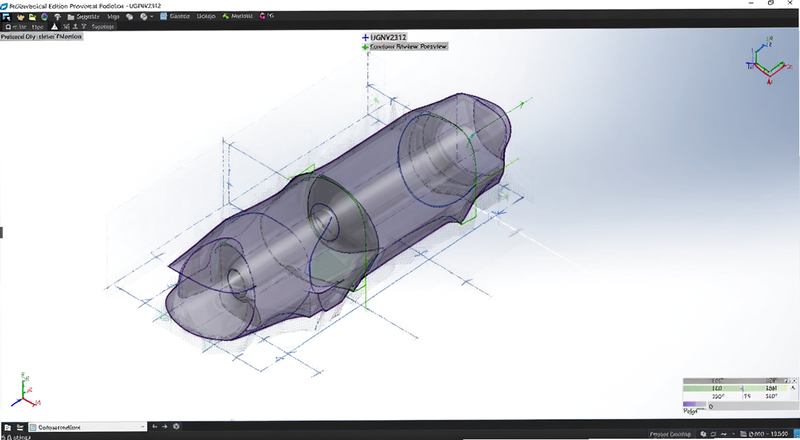Click the gray input field beside purple swatch

click(x=752, y=406)
